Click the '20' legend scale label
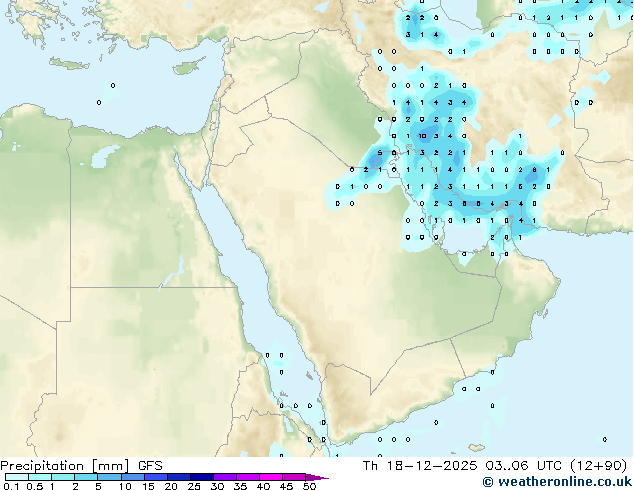The height and width of the screenshot is (490, 634). click(x=171, y=486)
